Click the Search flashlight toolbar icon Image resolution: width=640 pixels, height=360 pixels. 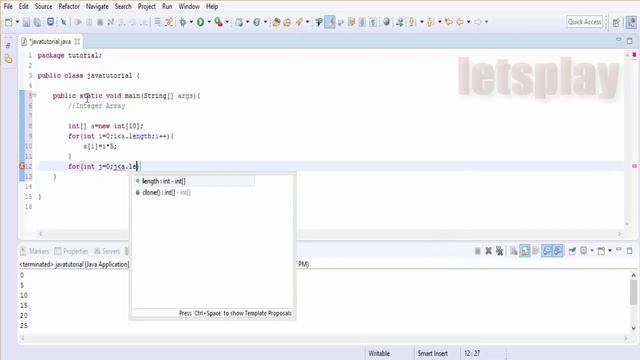[x=299, y=22]
